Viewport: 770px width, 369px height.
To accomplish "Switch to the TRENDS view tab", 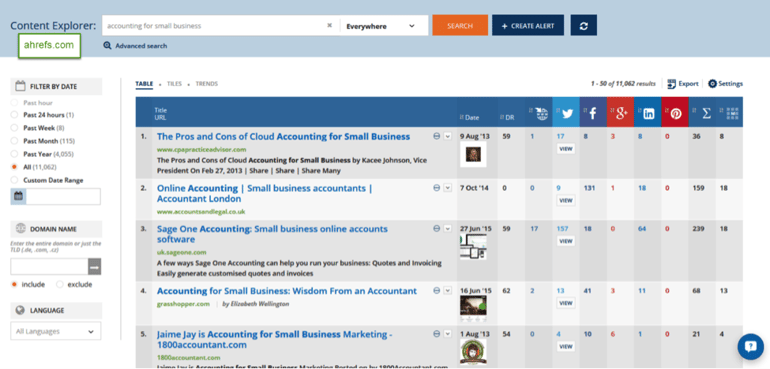I will click(207, 84).
